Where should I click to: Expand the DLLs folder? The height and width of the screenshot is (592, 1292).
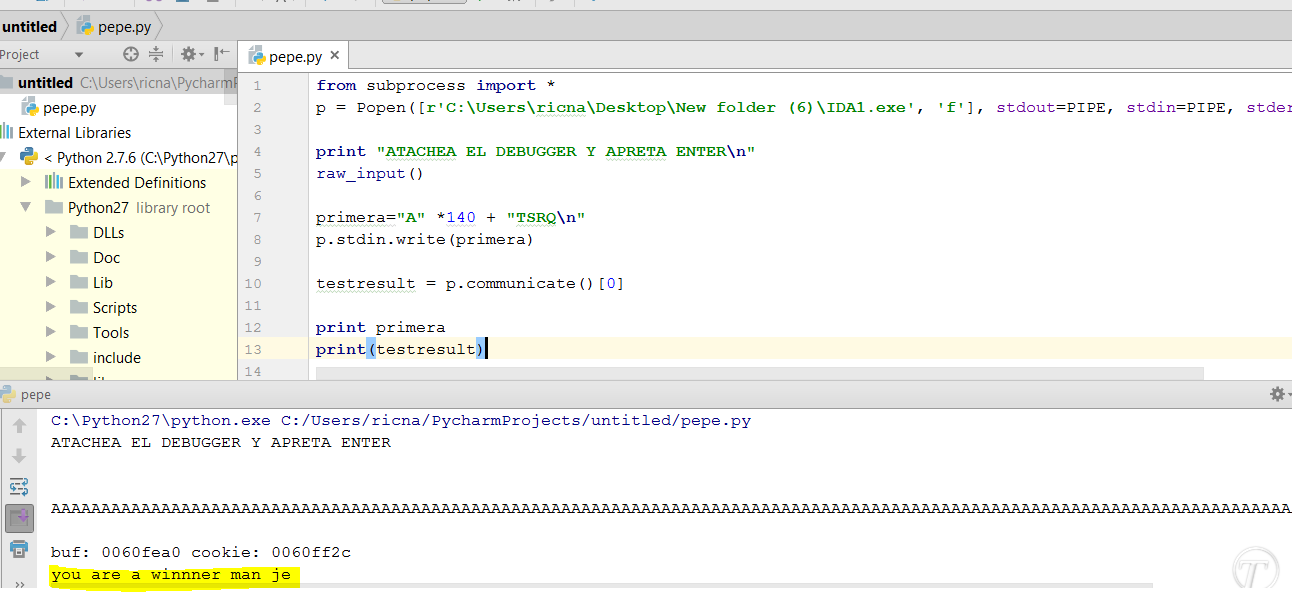coord(52,232)
